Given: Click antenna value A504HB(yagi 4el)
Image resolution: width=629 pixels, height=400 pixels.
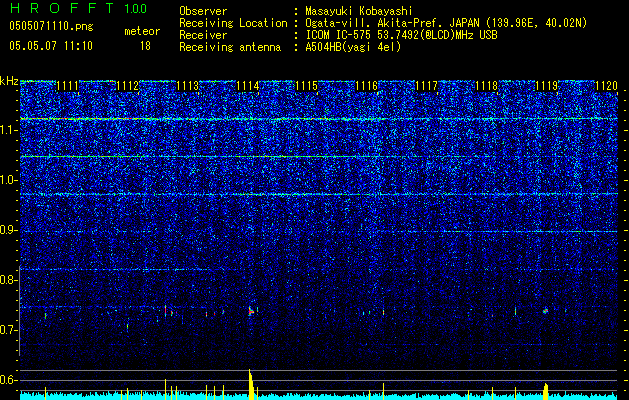Looking at the screenshot, I should (353, 47).
